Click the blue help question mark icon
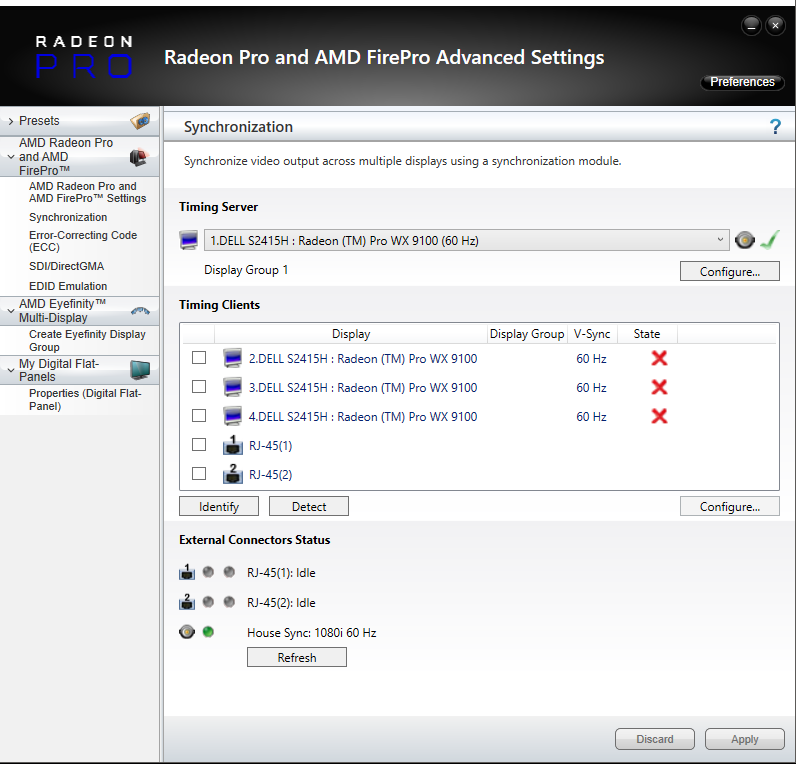796x764 pixels. click(x=774, y=127)
